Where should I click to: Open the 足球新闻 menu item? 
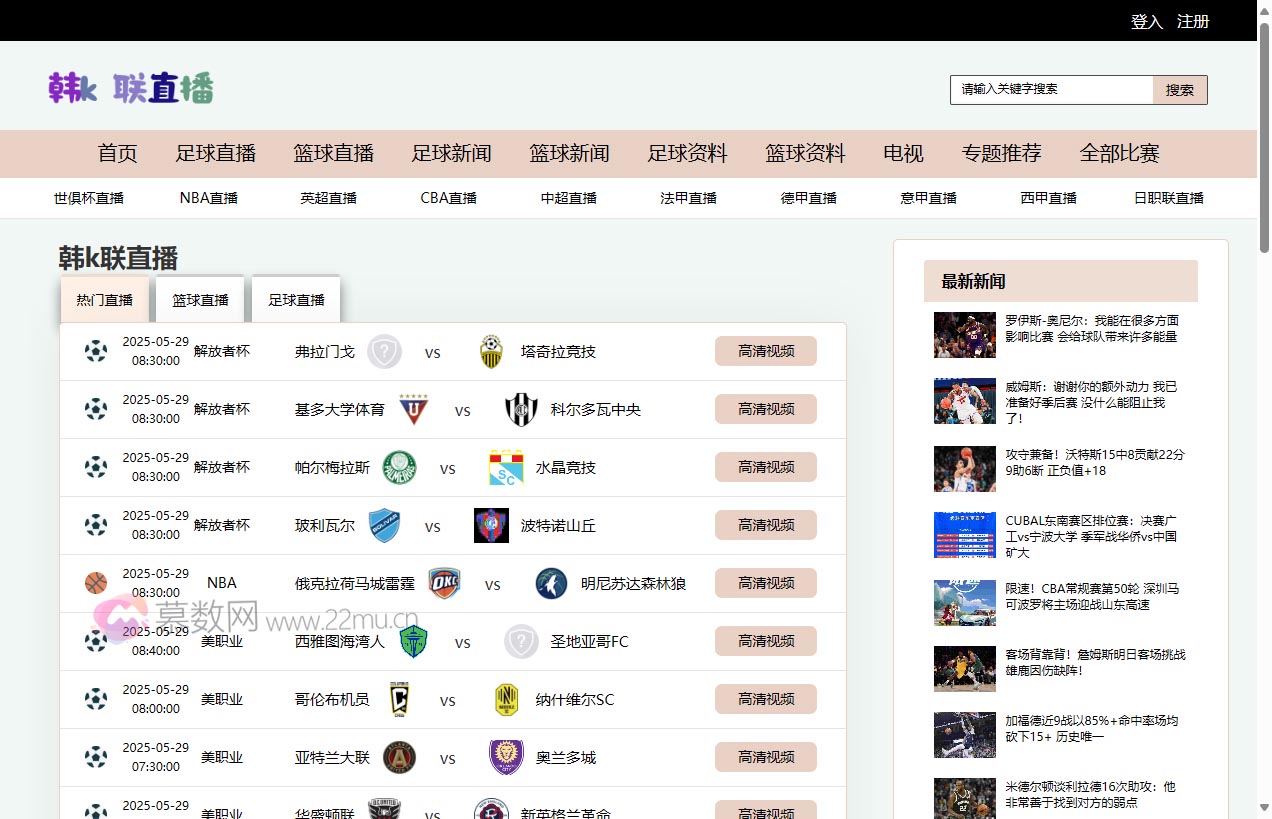pyautogui.click(x=451, y=154)
